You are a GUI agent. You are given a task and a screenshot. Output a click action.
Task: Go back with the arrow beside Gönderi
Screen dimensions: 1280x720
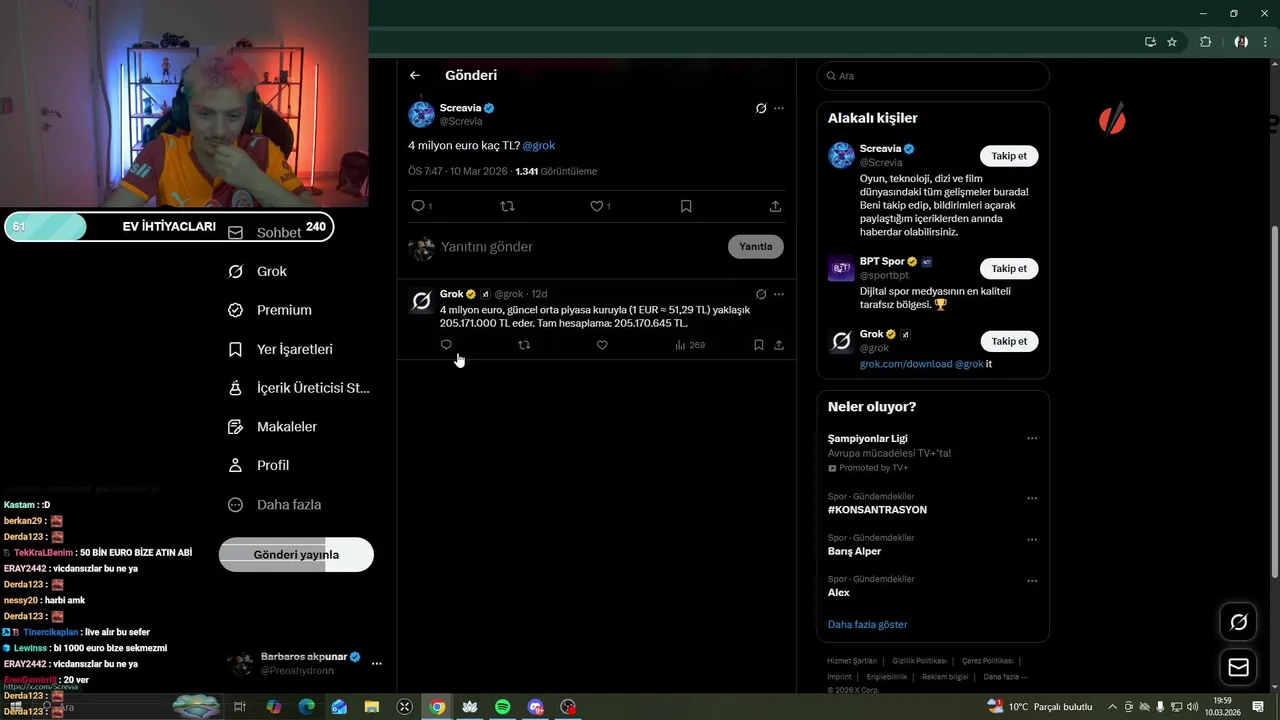[415, 75]
